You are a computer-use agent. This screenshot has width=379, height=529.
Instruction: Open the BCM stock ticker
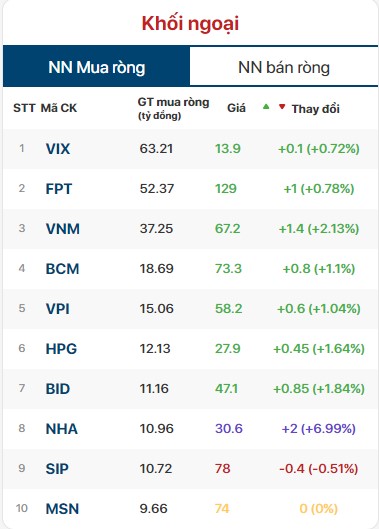click(x=62, y=269)
